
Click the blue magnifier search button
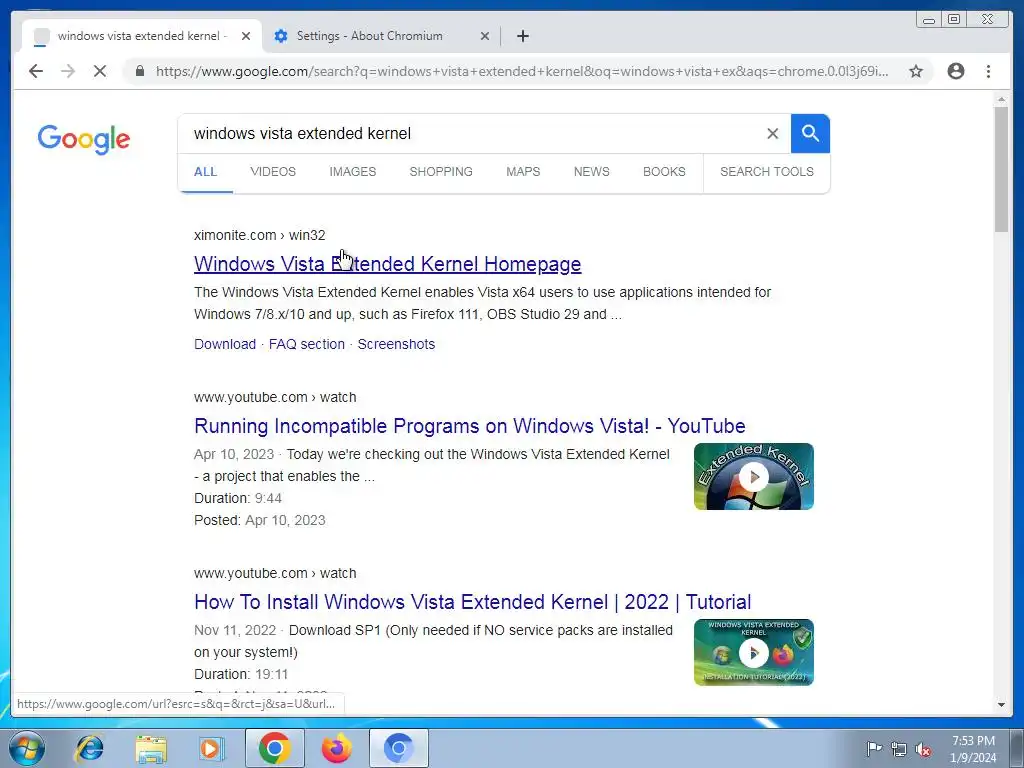click(810, 133)
